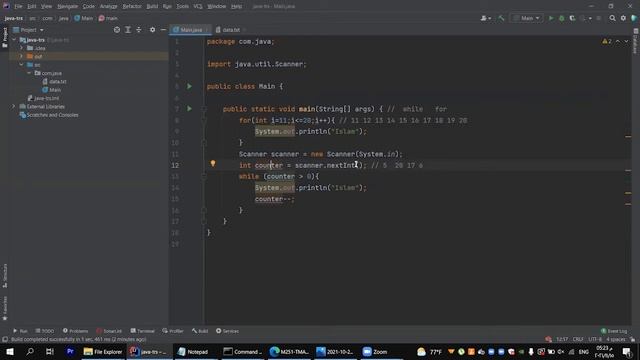Collapse the src folder in tree
The height and width of the screenshot is (360, 640).
pos(22,64)
